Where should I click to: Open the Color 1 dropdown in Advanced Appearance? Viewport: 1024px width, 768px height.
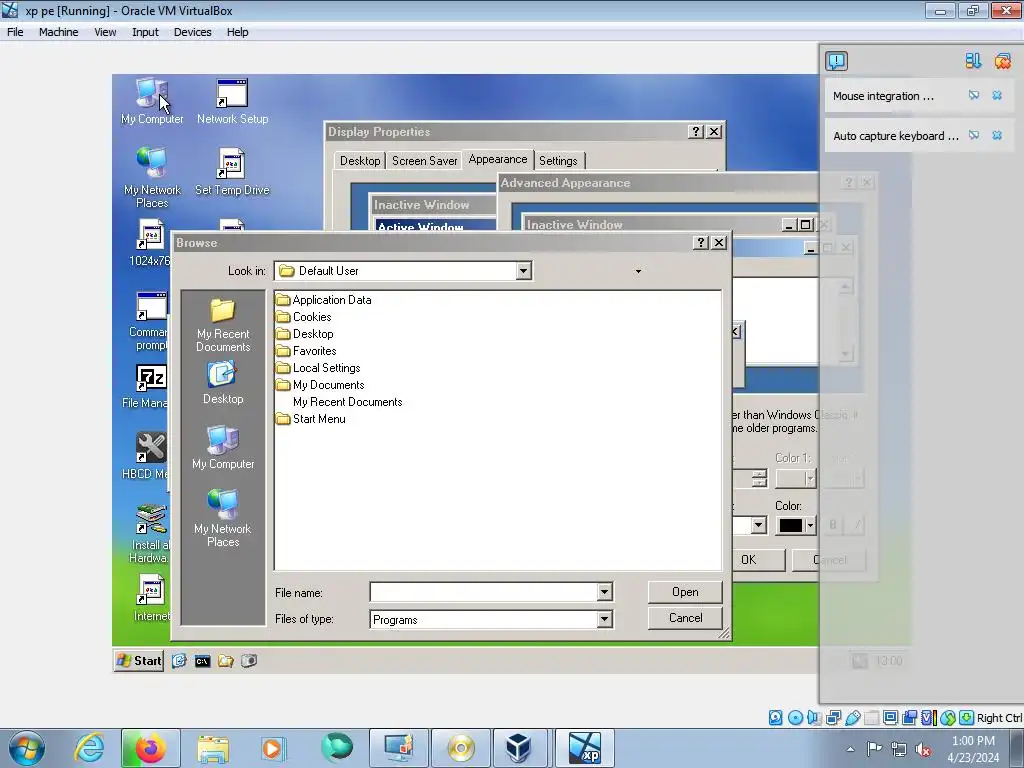point(810,479)
